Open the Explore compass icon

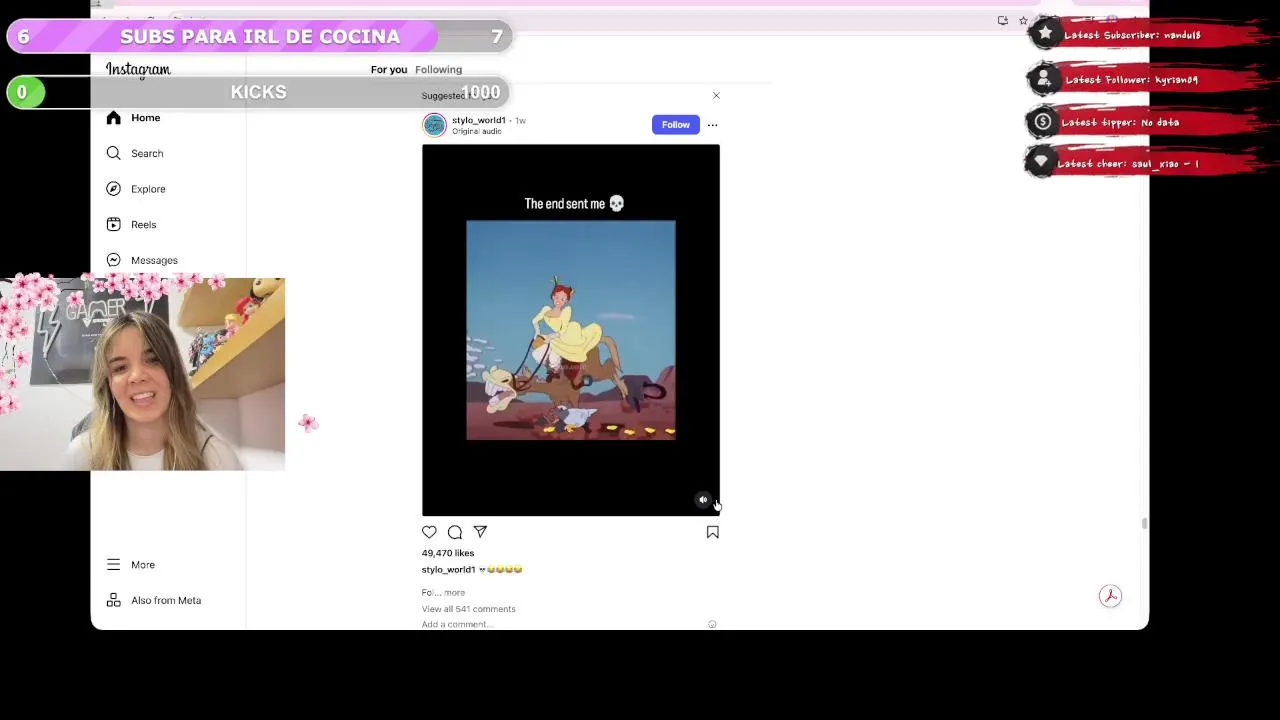coord(113,189)
